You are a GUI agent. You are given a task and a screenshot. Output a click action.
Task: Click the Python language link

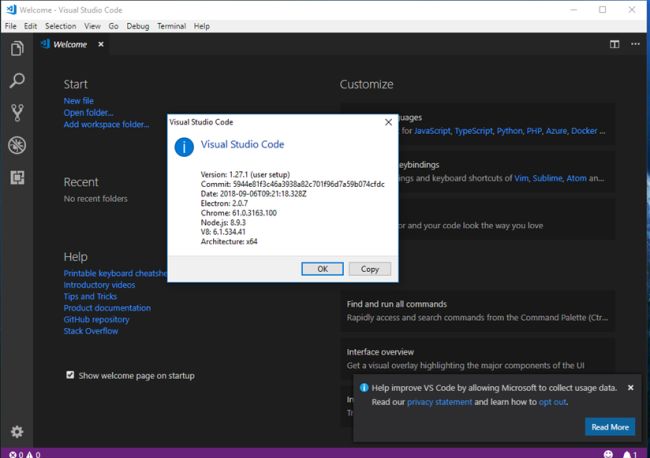click(x=509, y=131)
